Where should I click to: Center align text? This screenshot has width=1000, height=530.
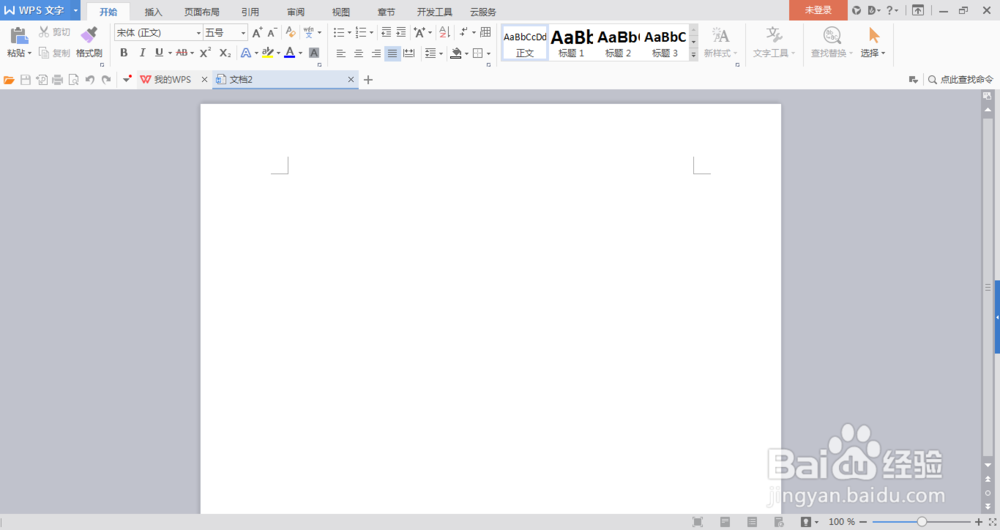pos(358,54)
